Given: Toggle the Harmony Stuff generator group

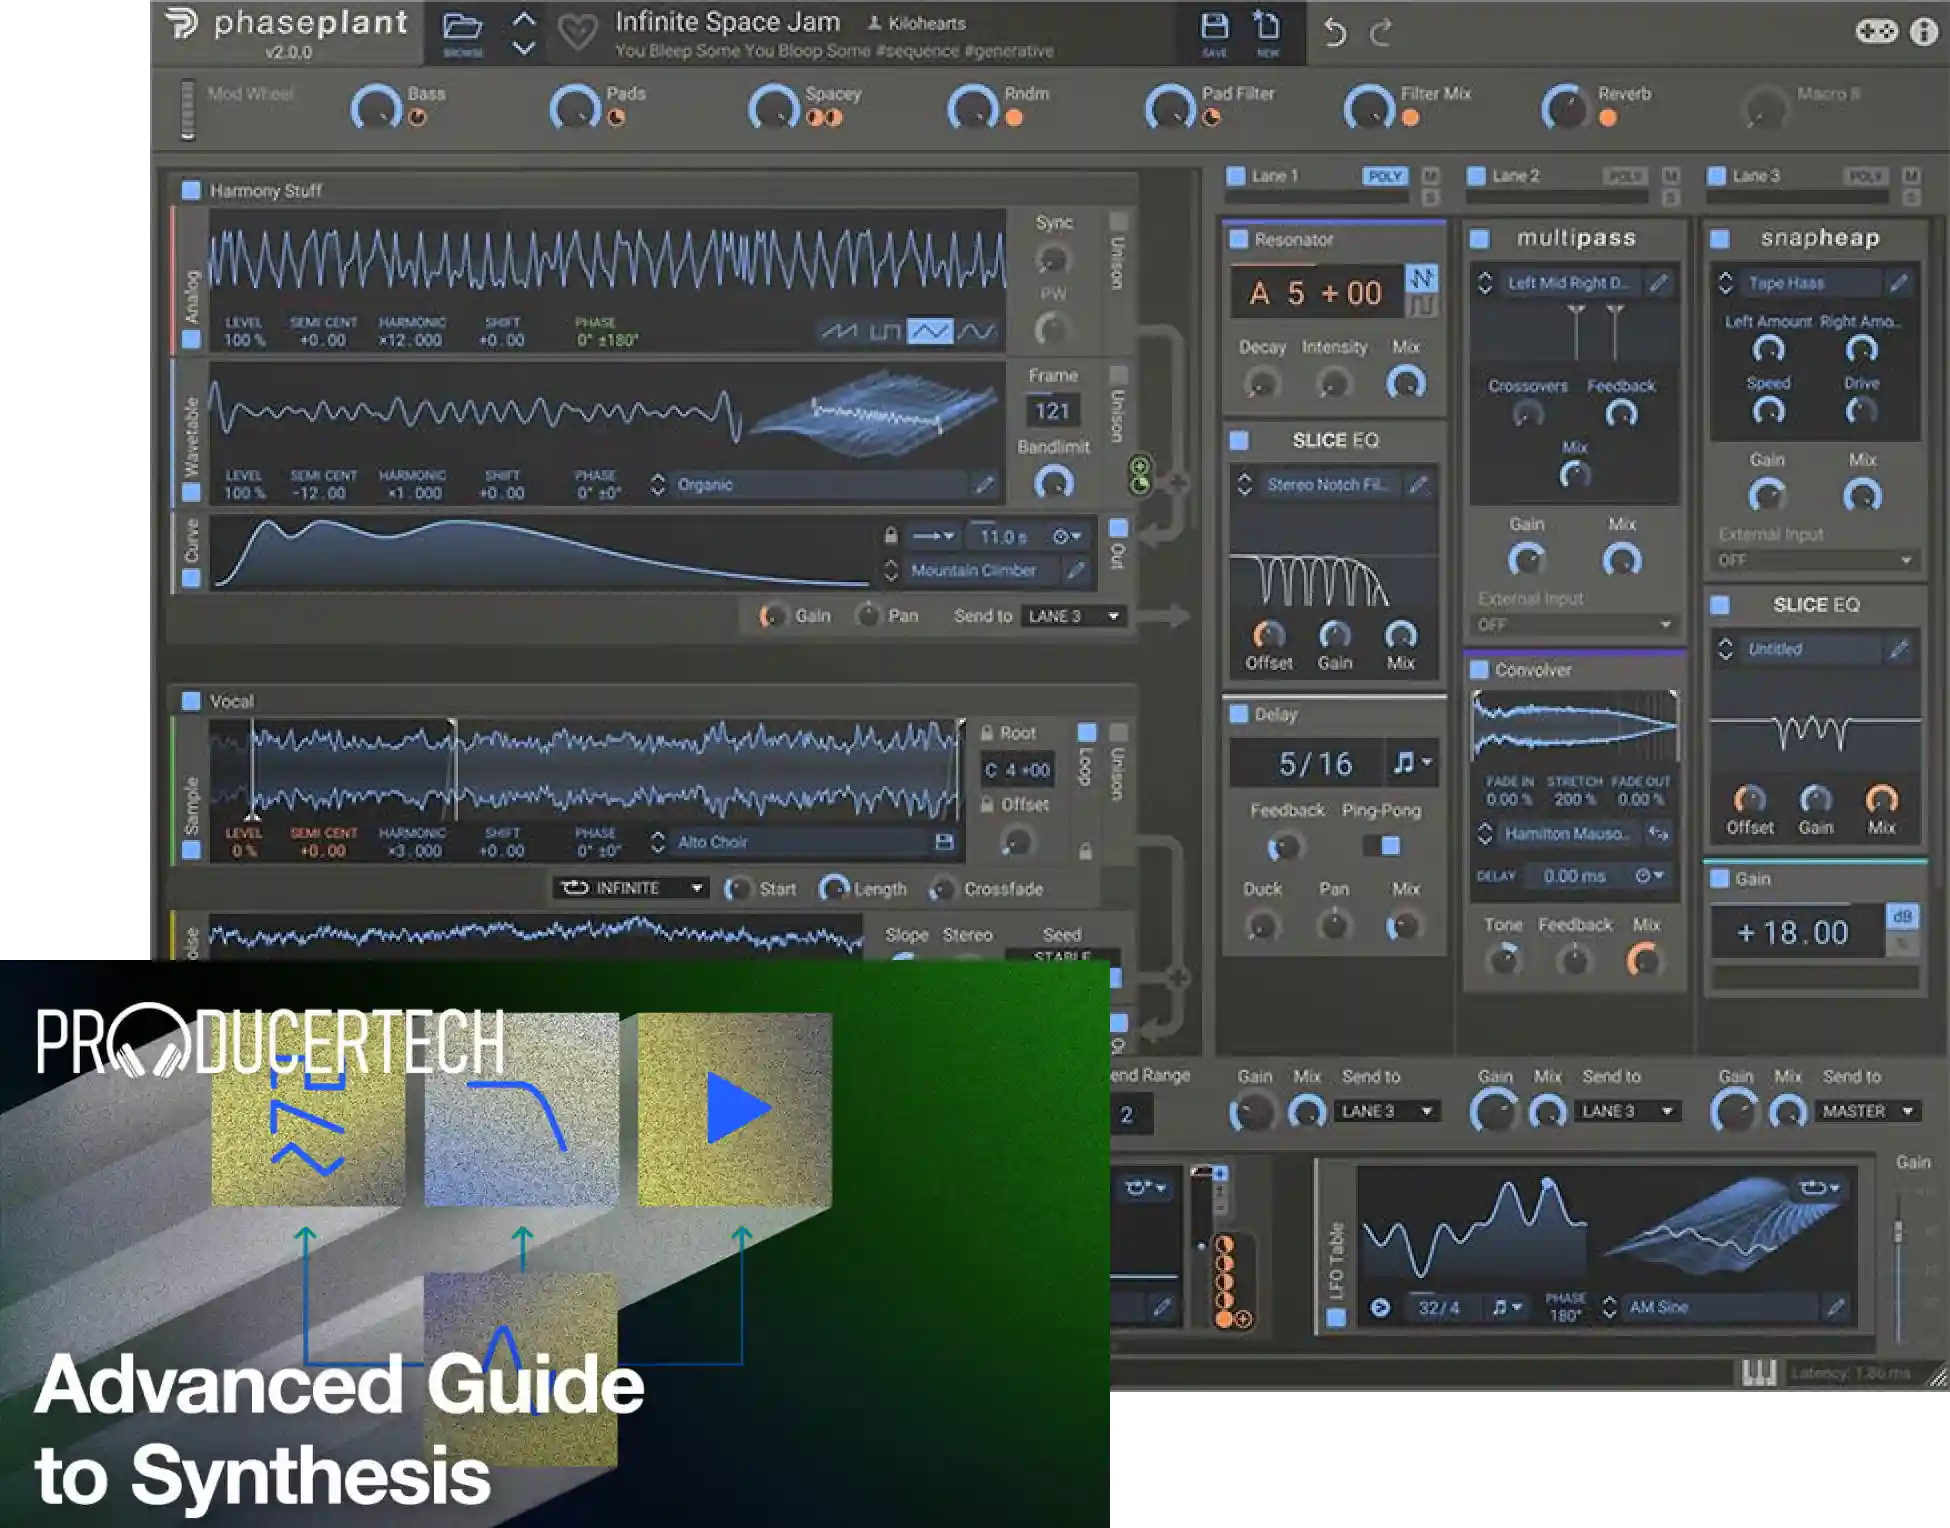Looking at the screenshot, I should [x=191, y=190].
